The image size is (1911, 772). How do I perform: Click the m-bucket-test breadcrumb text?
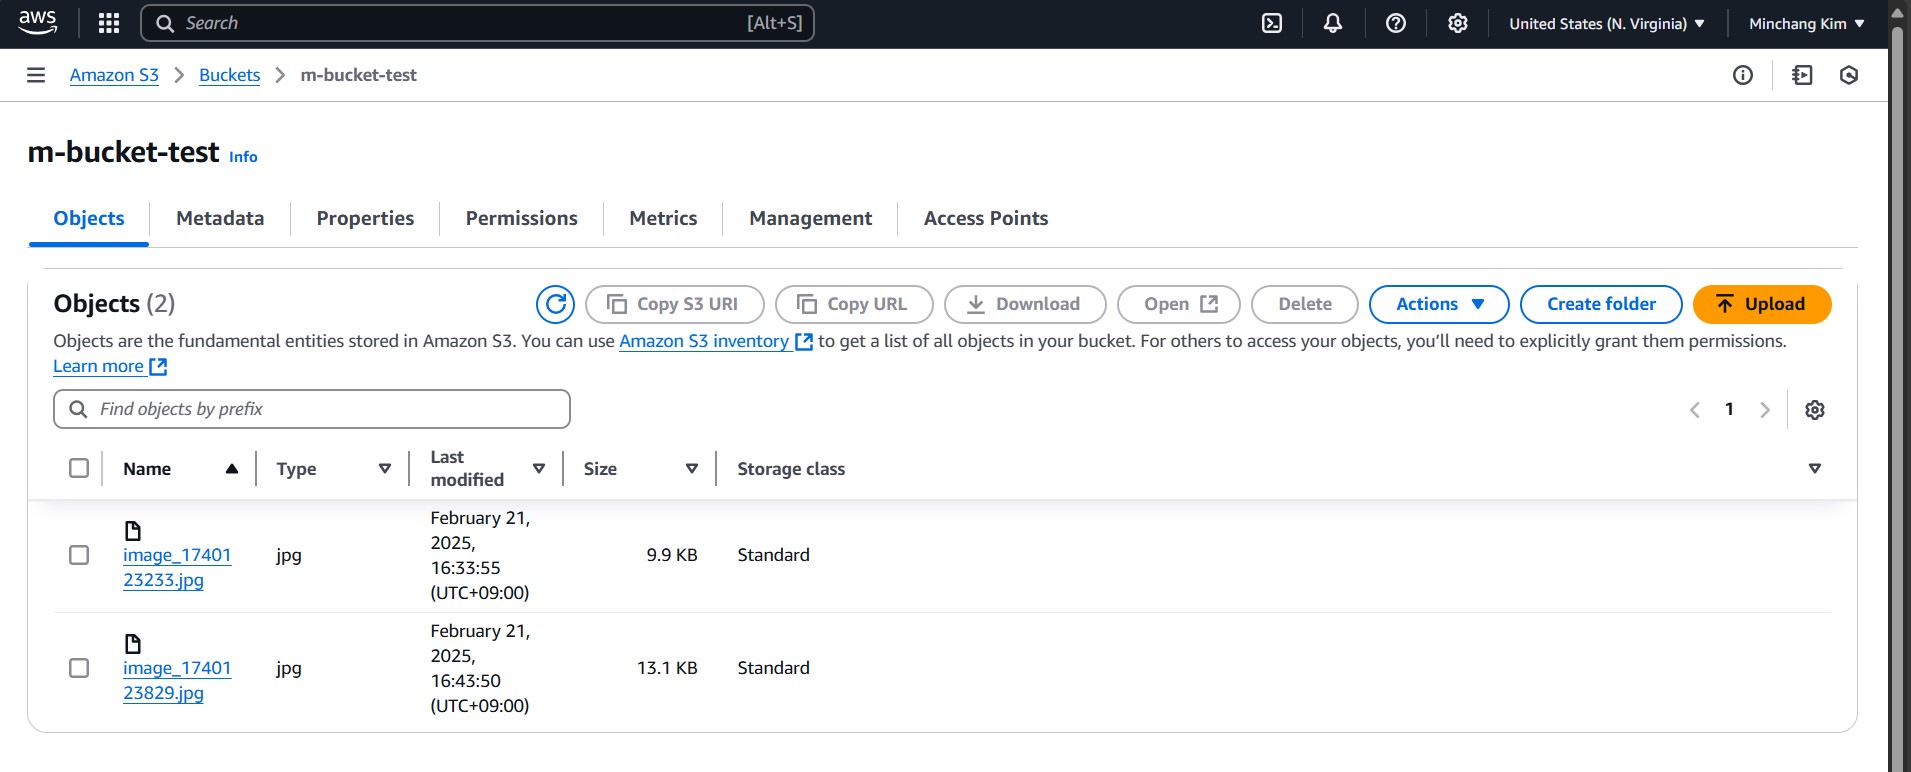pos(358,75)
